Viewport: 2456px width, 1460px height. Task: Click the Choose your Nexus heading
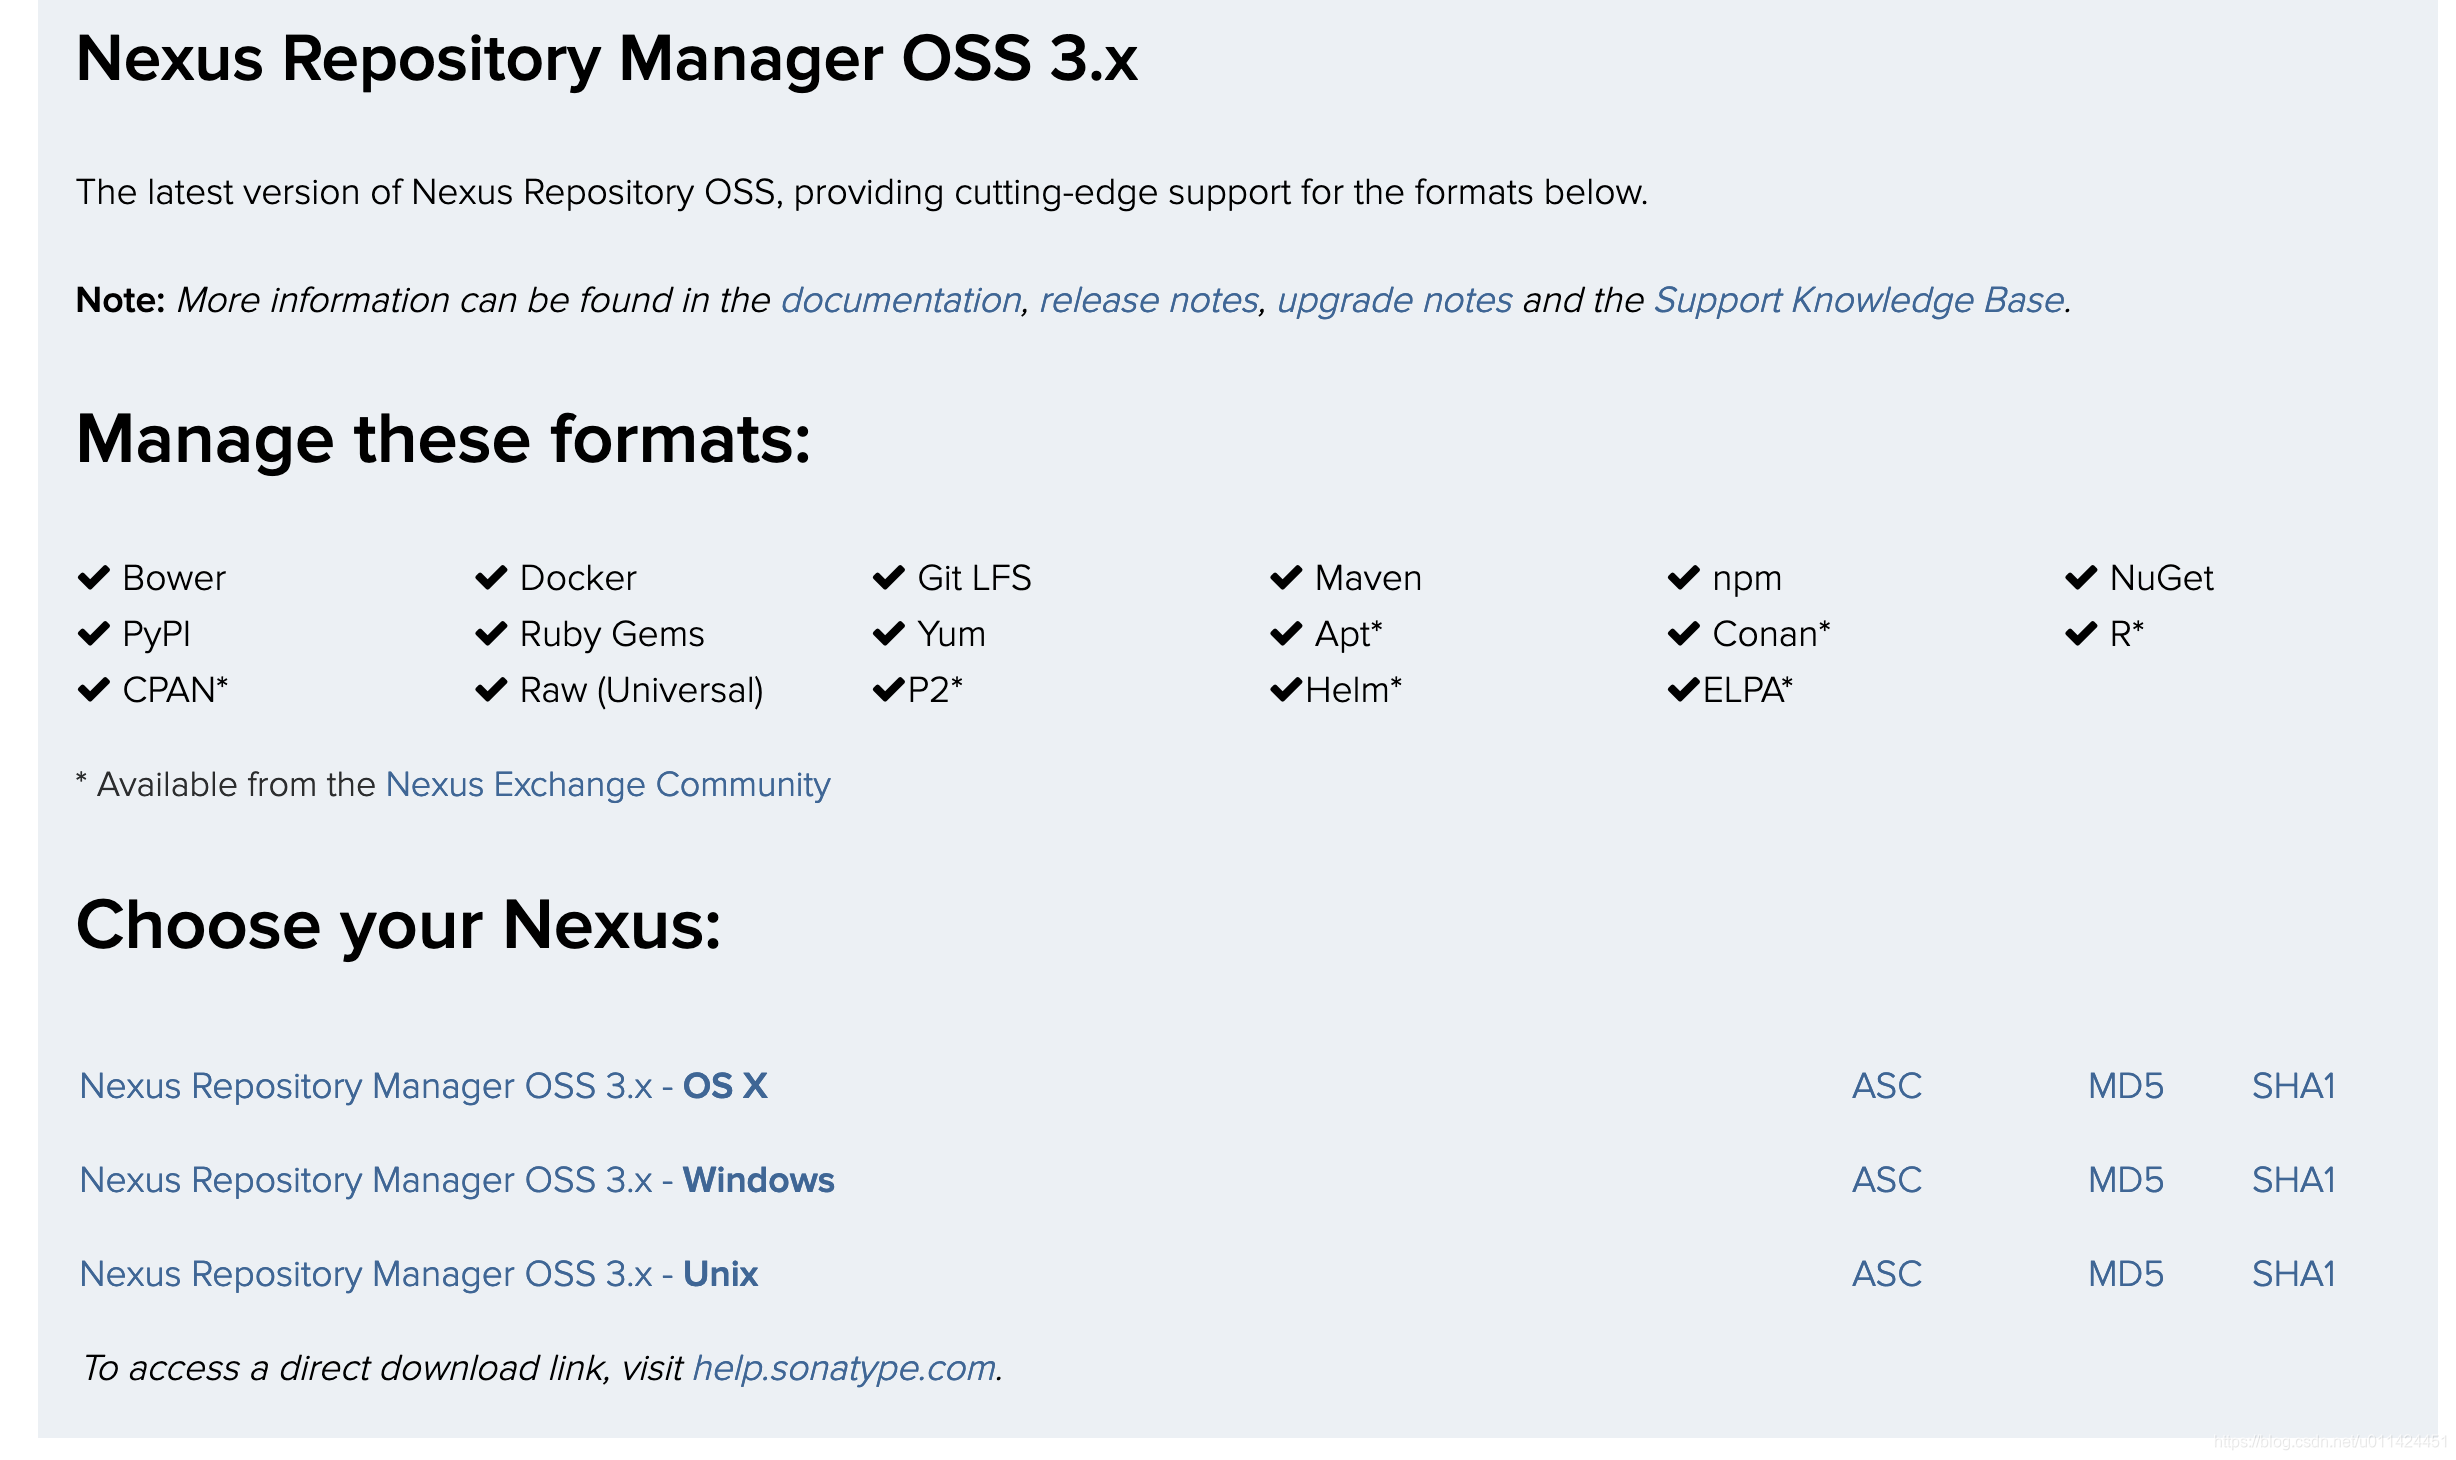[398, 926]
